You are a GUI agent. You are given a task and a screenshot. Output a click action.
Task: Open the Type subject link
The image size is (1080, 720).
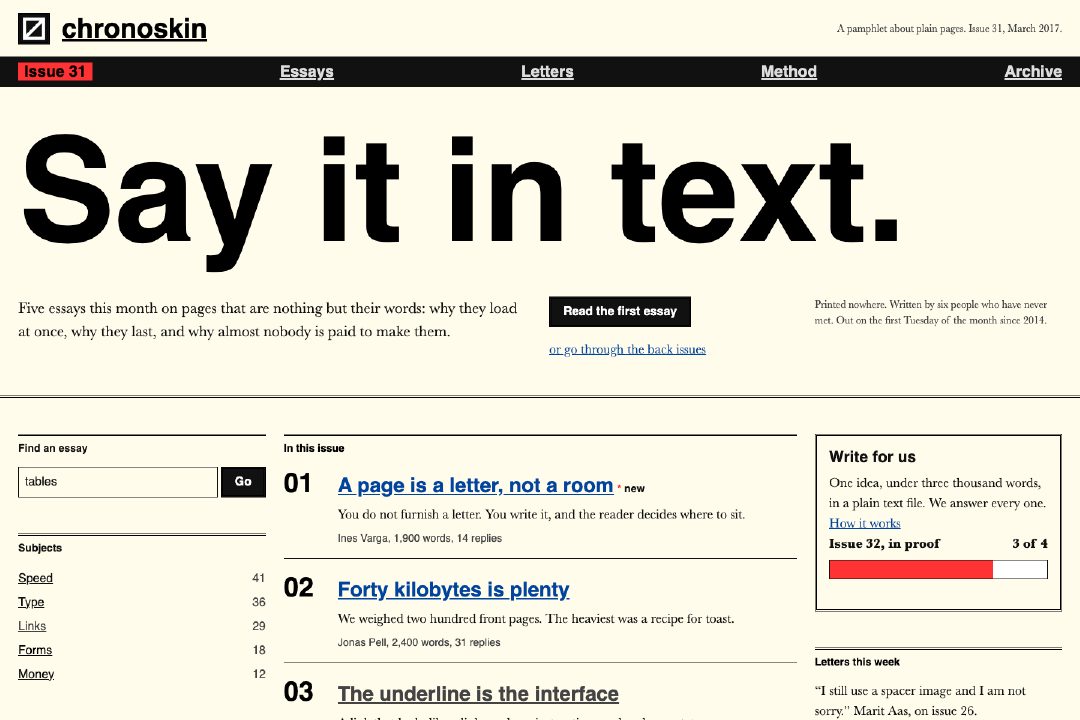click(x=31, y=602)
